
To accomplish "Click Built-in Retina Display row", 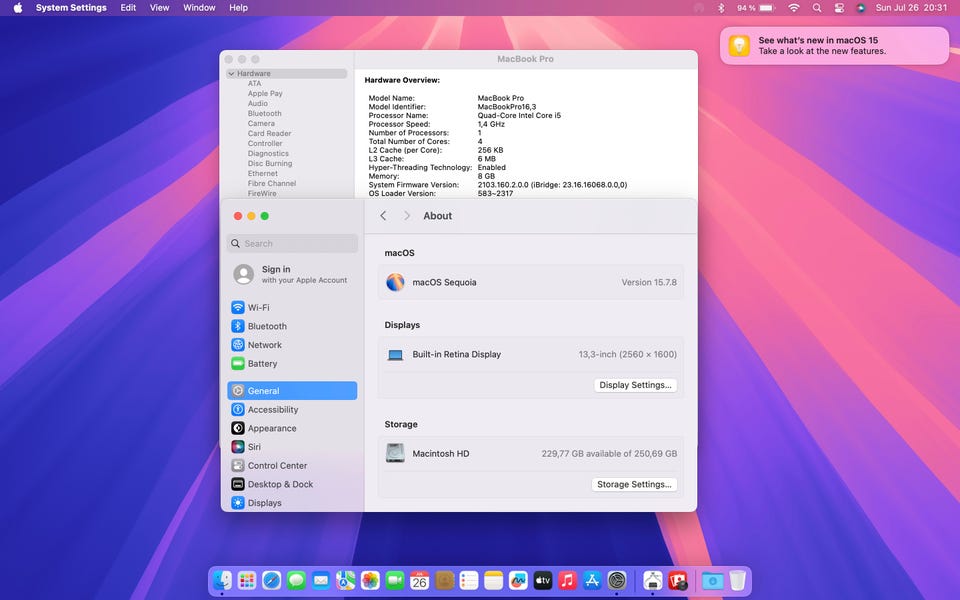I will pyautogui.click(x=531, y=354).
